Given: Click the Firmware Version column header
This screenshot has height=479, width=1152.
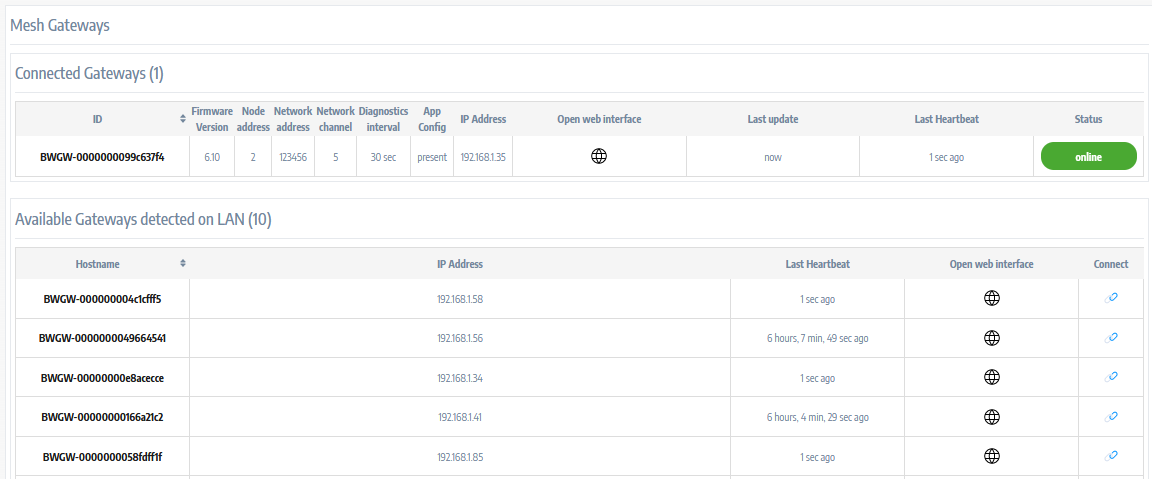Looking at the screenshot, I should pos(212,119).
